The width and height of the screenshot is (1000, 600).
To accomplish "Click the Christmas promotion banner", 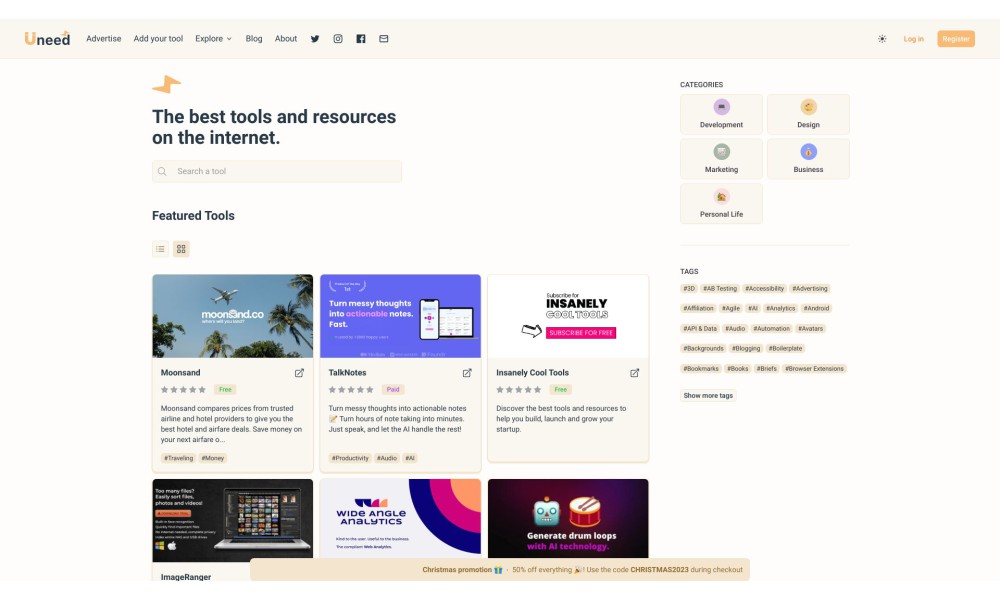I will [x=500, y=570].
